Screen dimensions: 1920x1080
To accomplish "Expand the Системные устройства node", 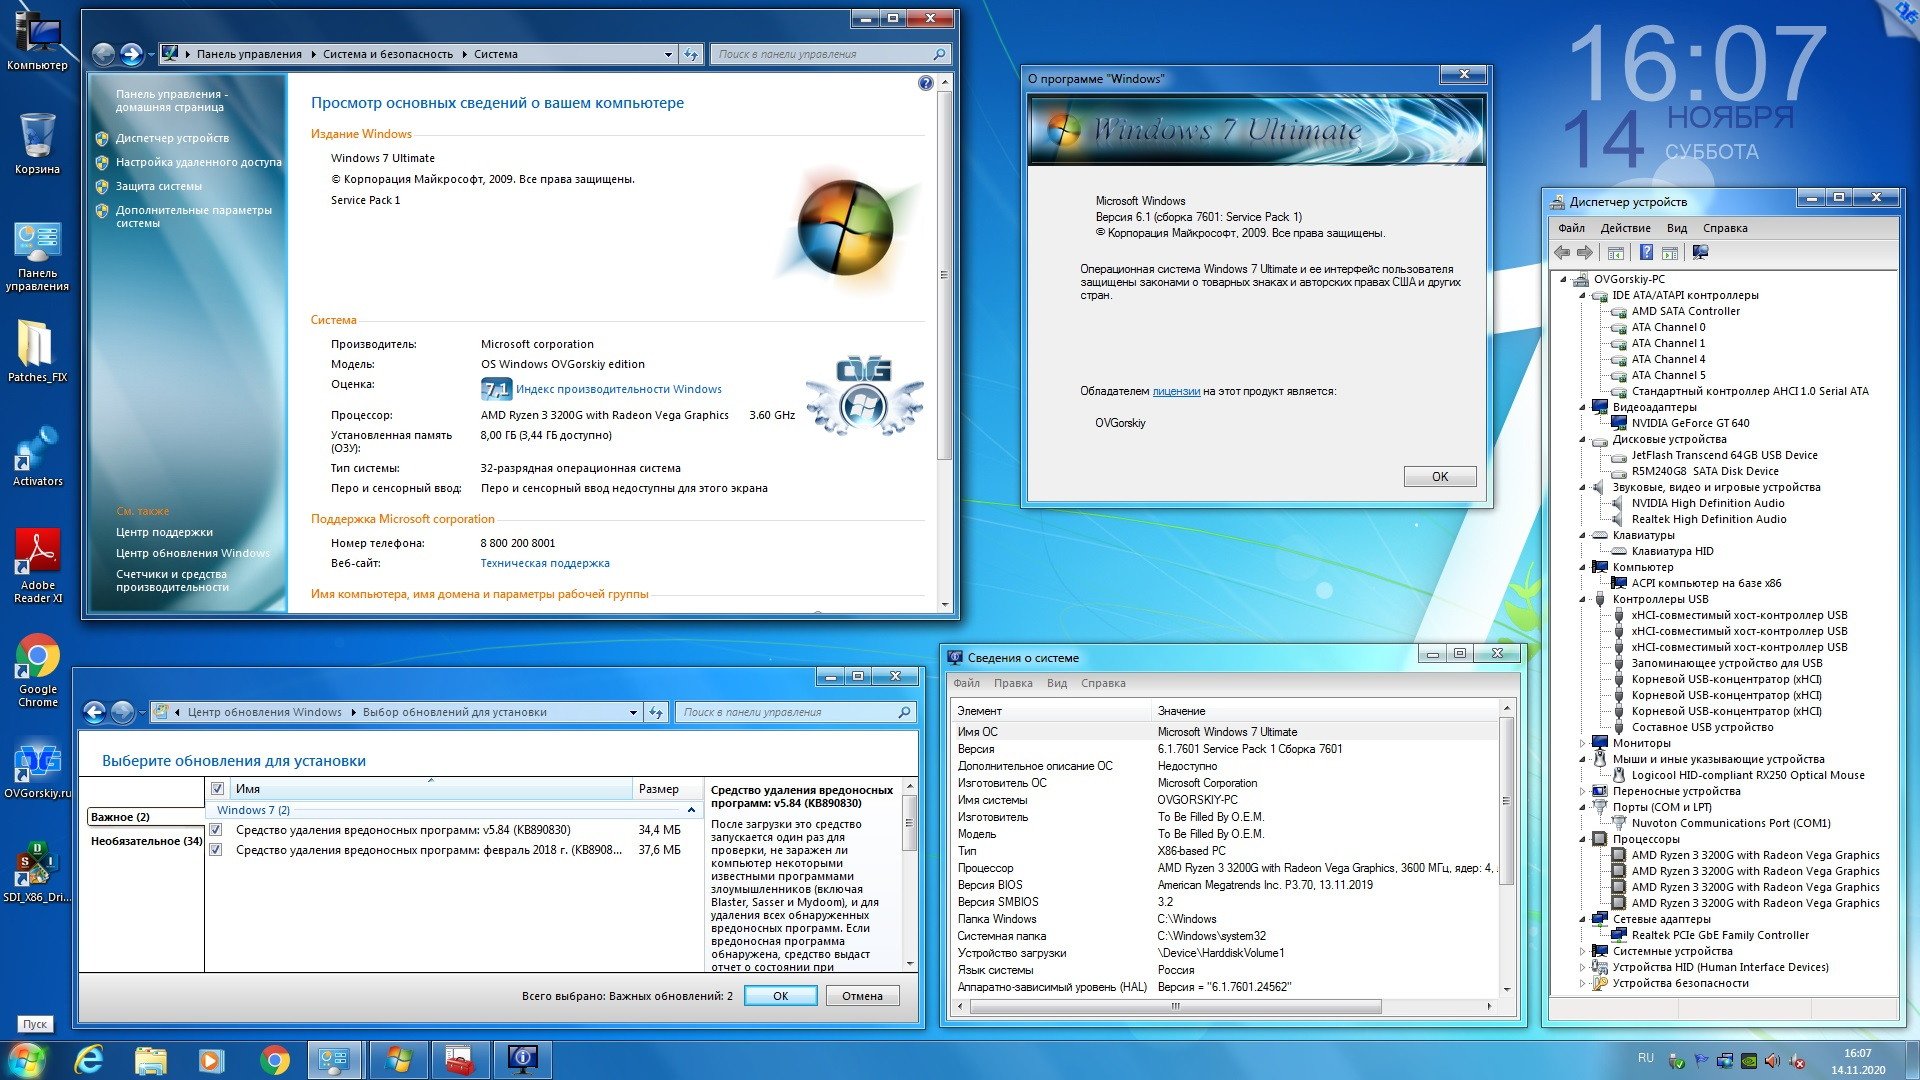I will pyautogui.click(x=1583, y=952).
